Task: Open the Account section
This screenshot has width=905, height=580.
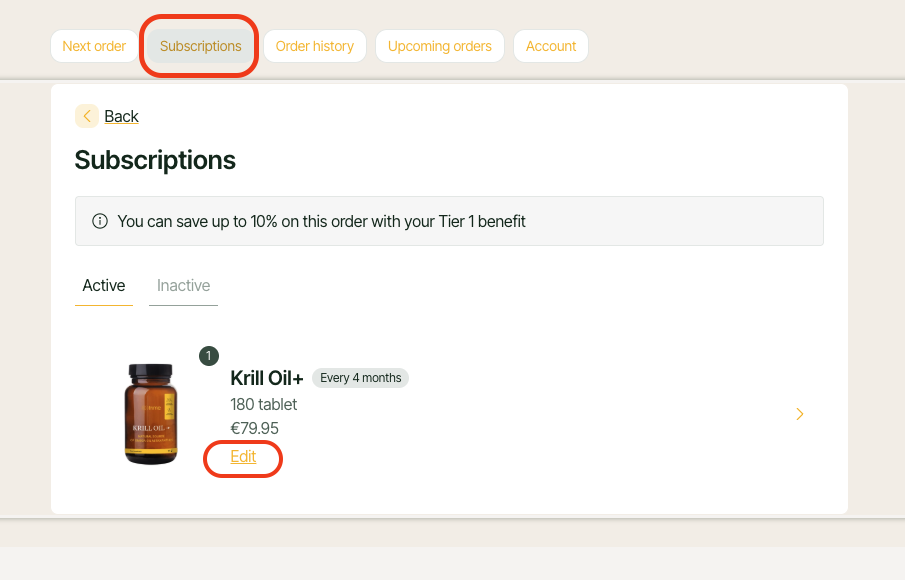Action: (551, 46)
